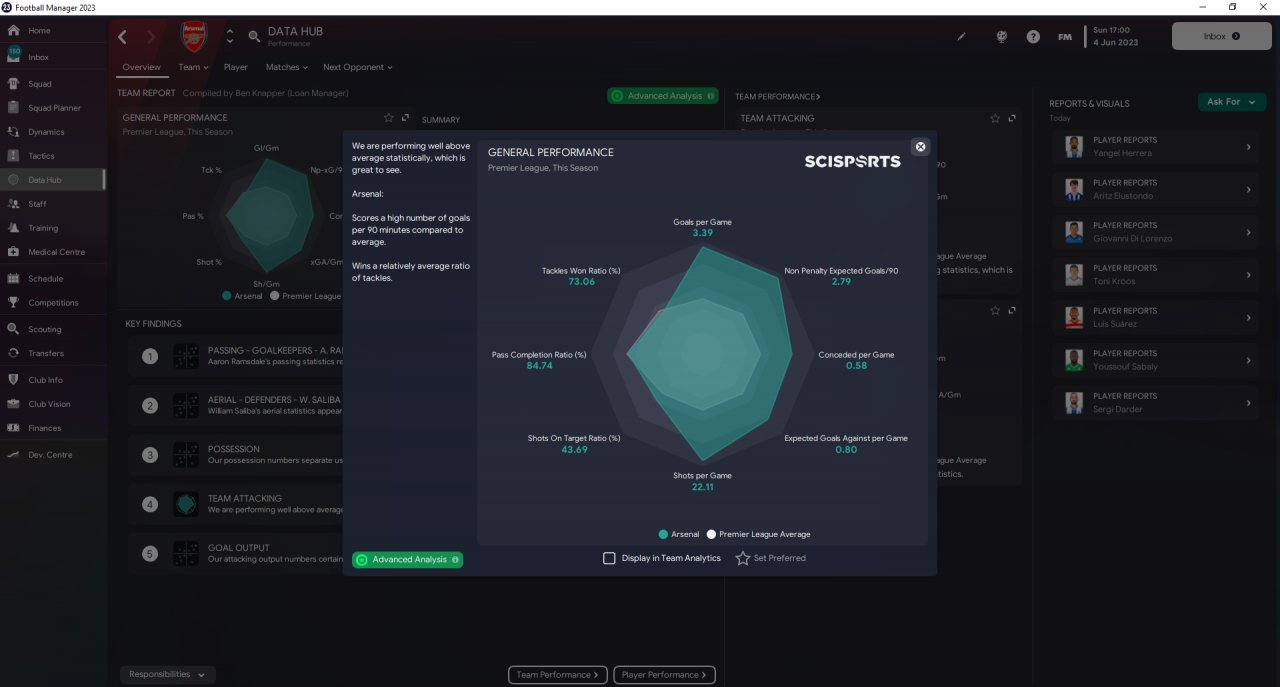Open Schedule from the sidebar

point(52,279)
